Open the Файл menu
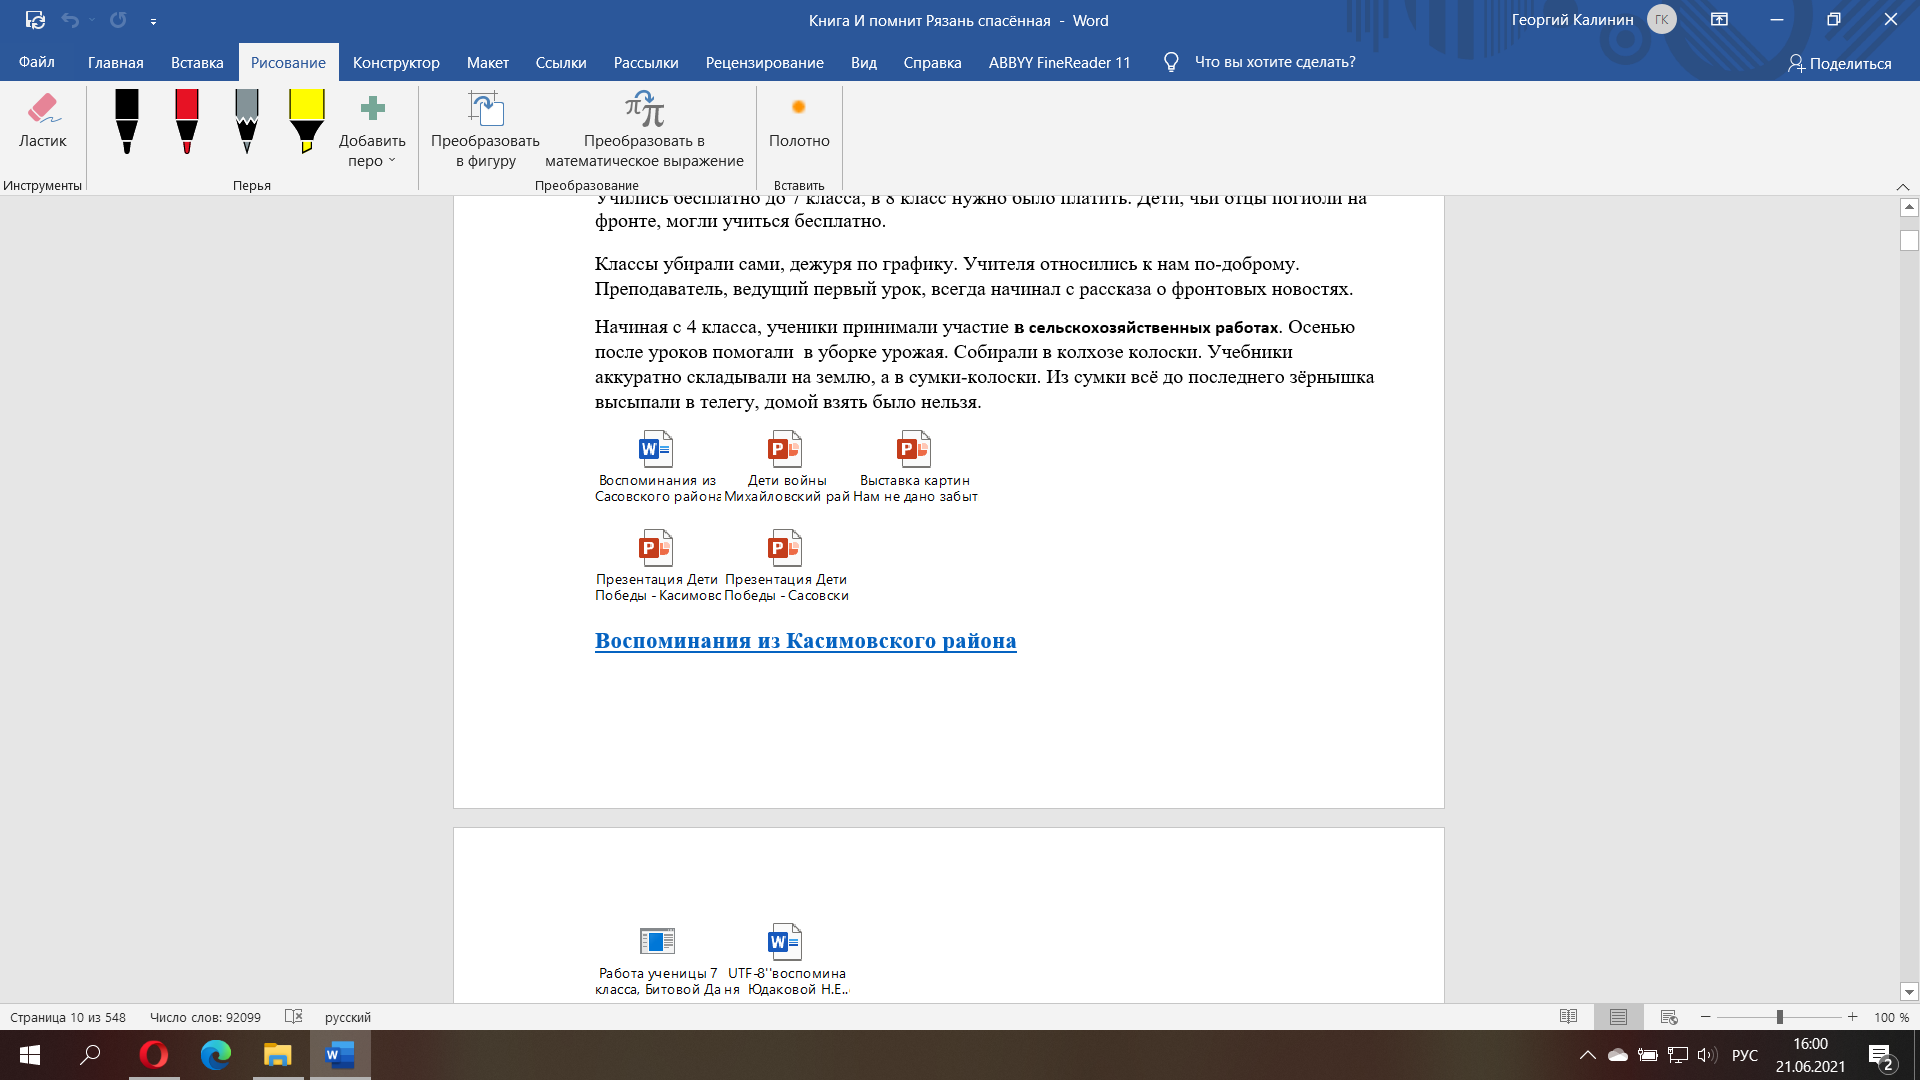The image size is (1920, 1080). (37, 62)
